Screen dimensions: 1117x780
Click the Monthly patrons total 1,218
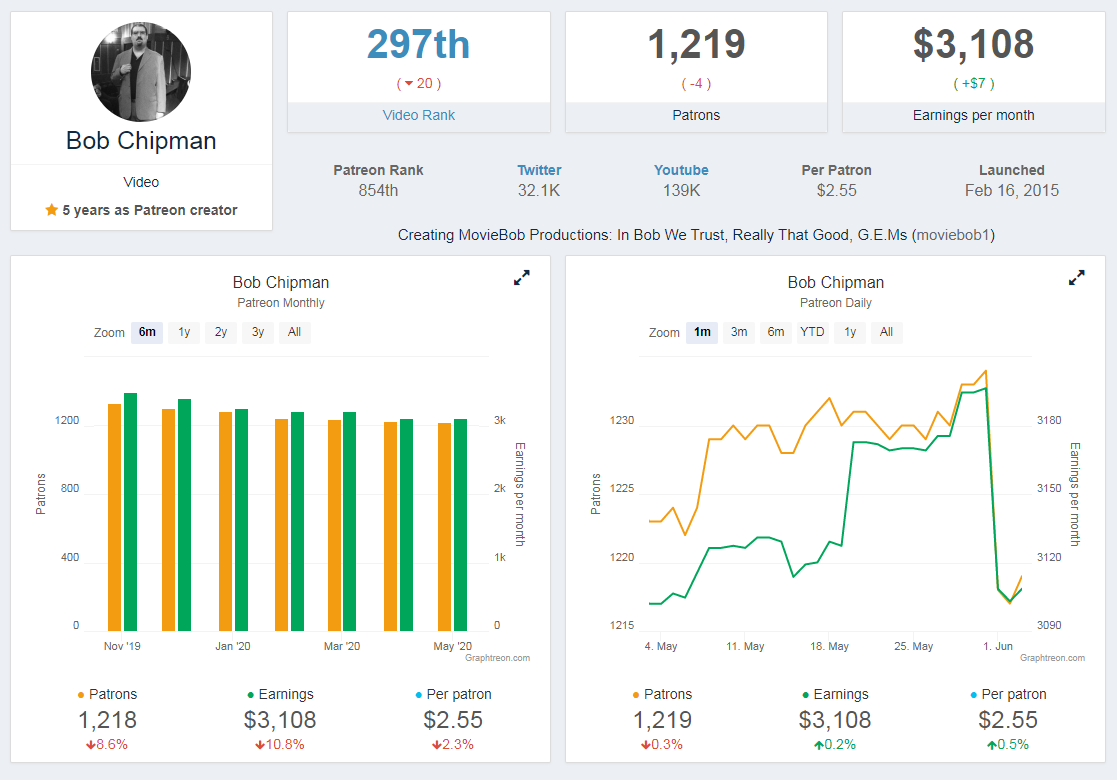pos(107,720)
